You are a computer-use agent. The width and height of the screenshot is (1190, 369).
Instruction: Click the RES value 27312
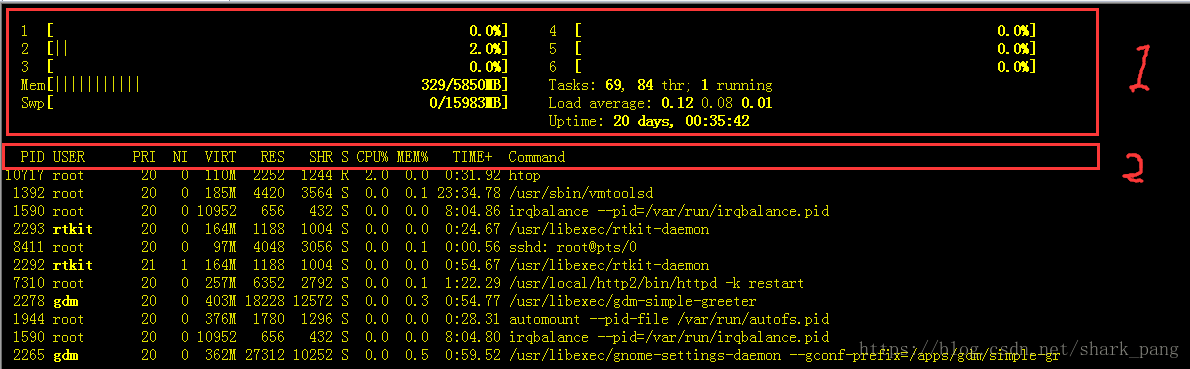[265, 355]
